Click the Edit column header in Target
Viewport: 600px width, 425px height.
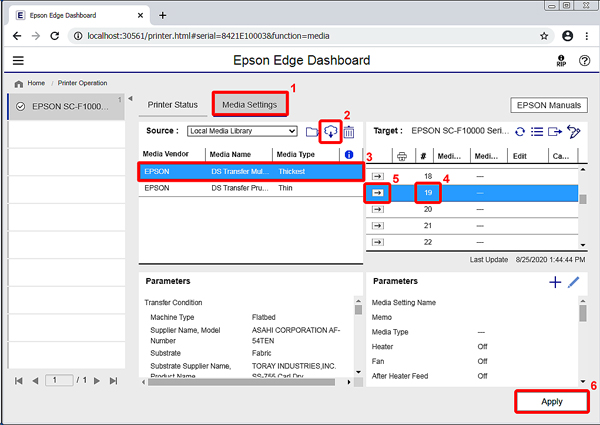click(x=520, y=156)
